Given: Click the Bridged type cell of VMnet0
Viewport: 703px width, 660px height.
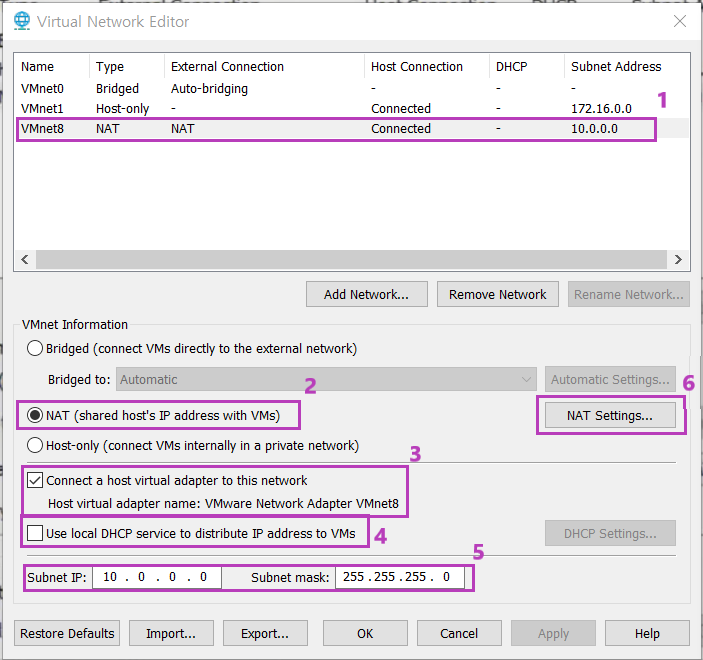Looking at the screenshot, I should coord(117,89).
